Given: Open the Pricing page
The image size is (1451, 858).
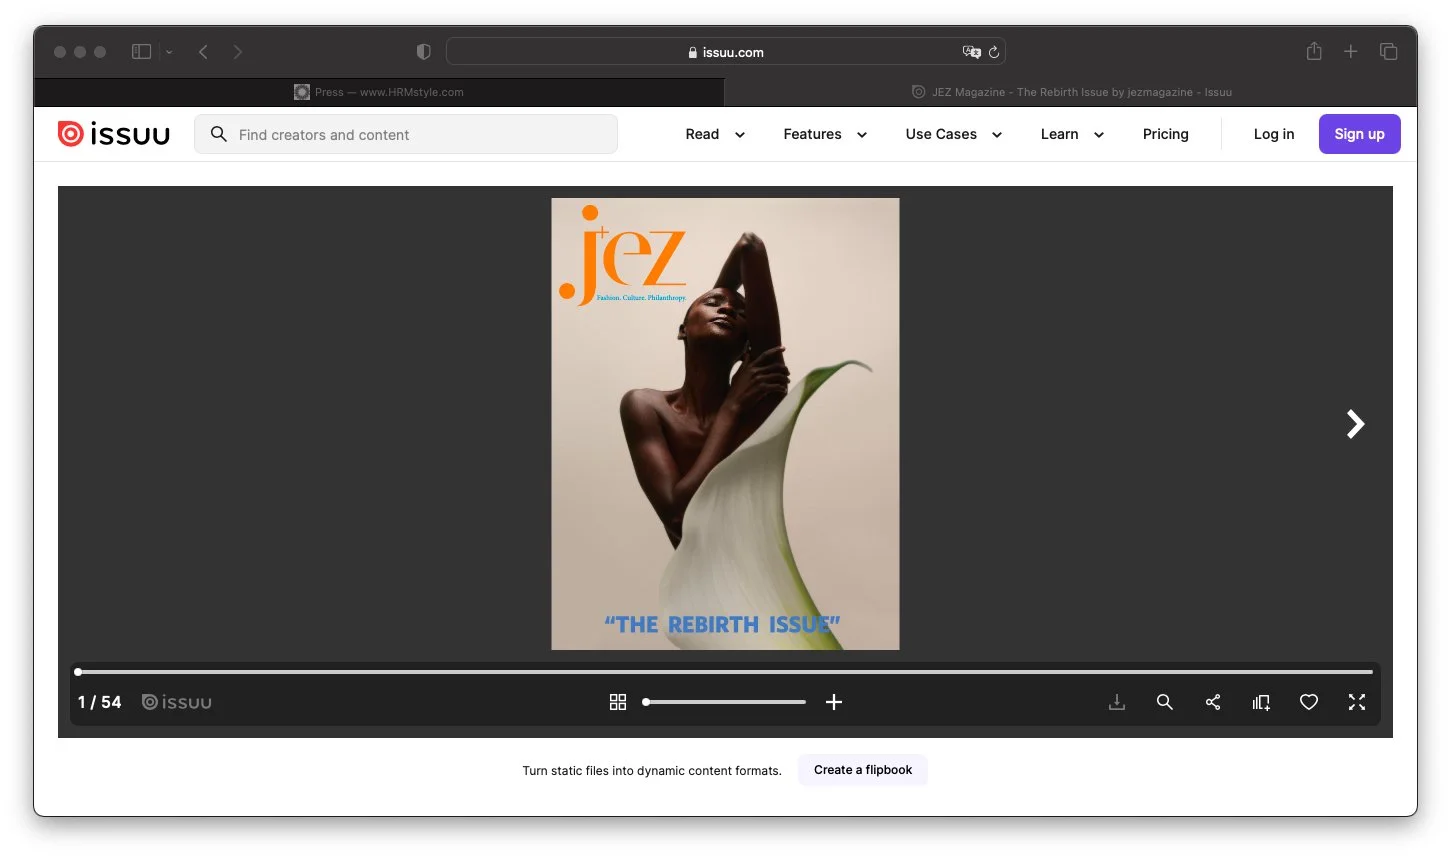Looking at the screenshot, I should 1166,134.
